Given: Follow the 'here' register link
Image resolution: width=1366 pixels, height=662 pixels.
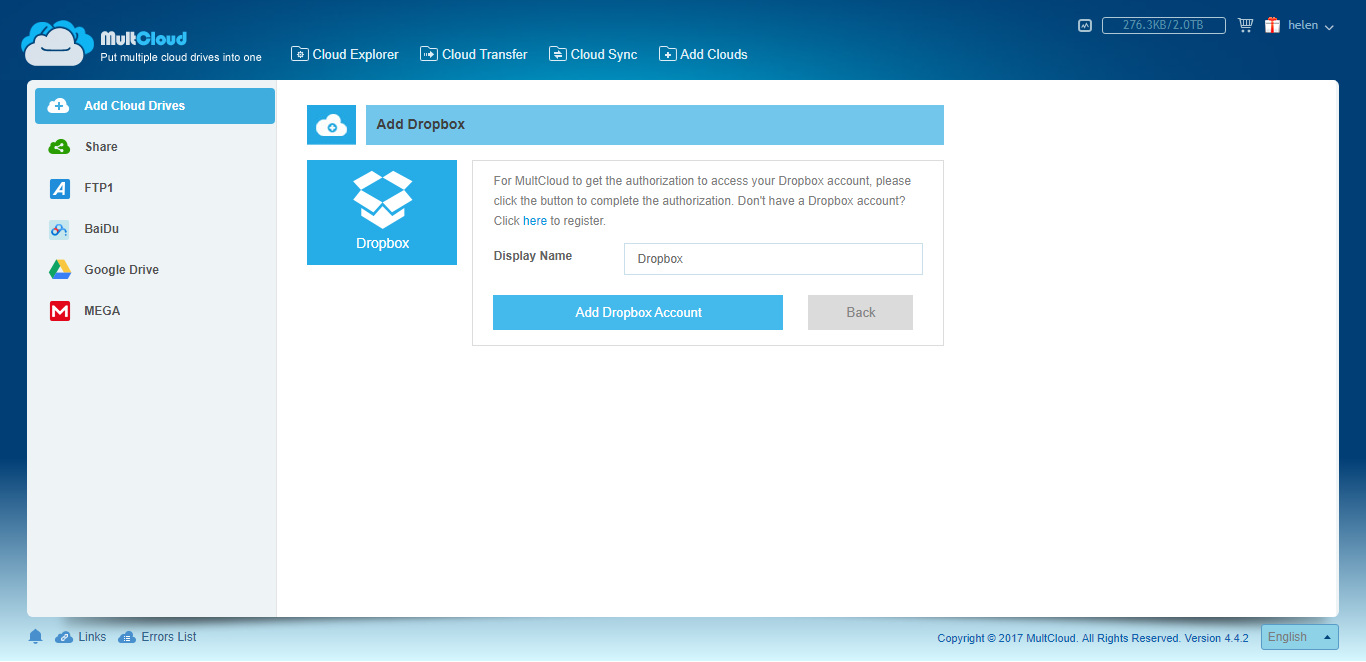Looking at the screenshot, I should tap(535, 221).
